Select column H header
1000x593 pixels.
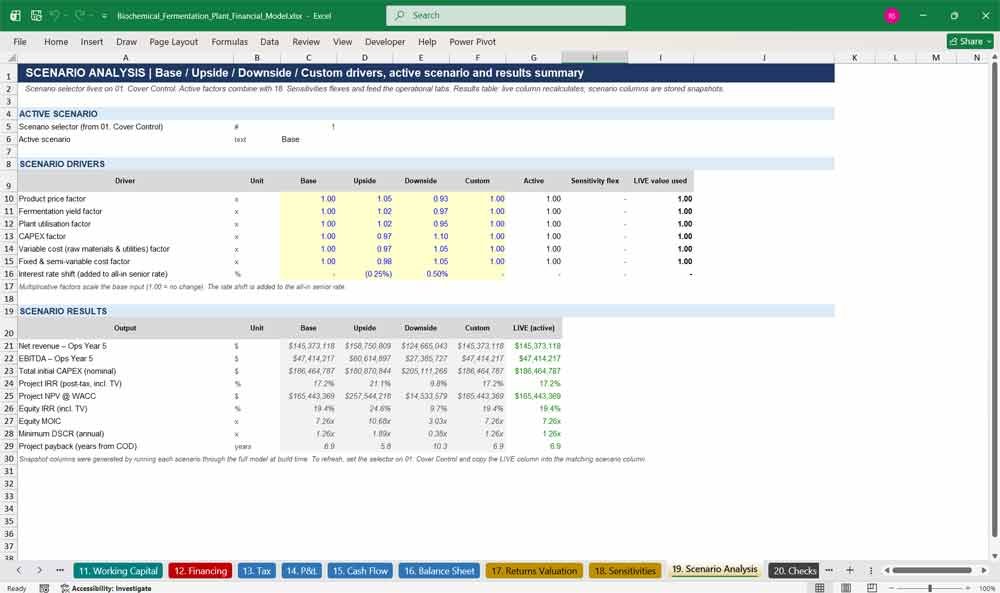[x=594, y=57]
